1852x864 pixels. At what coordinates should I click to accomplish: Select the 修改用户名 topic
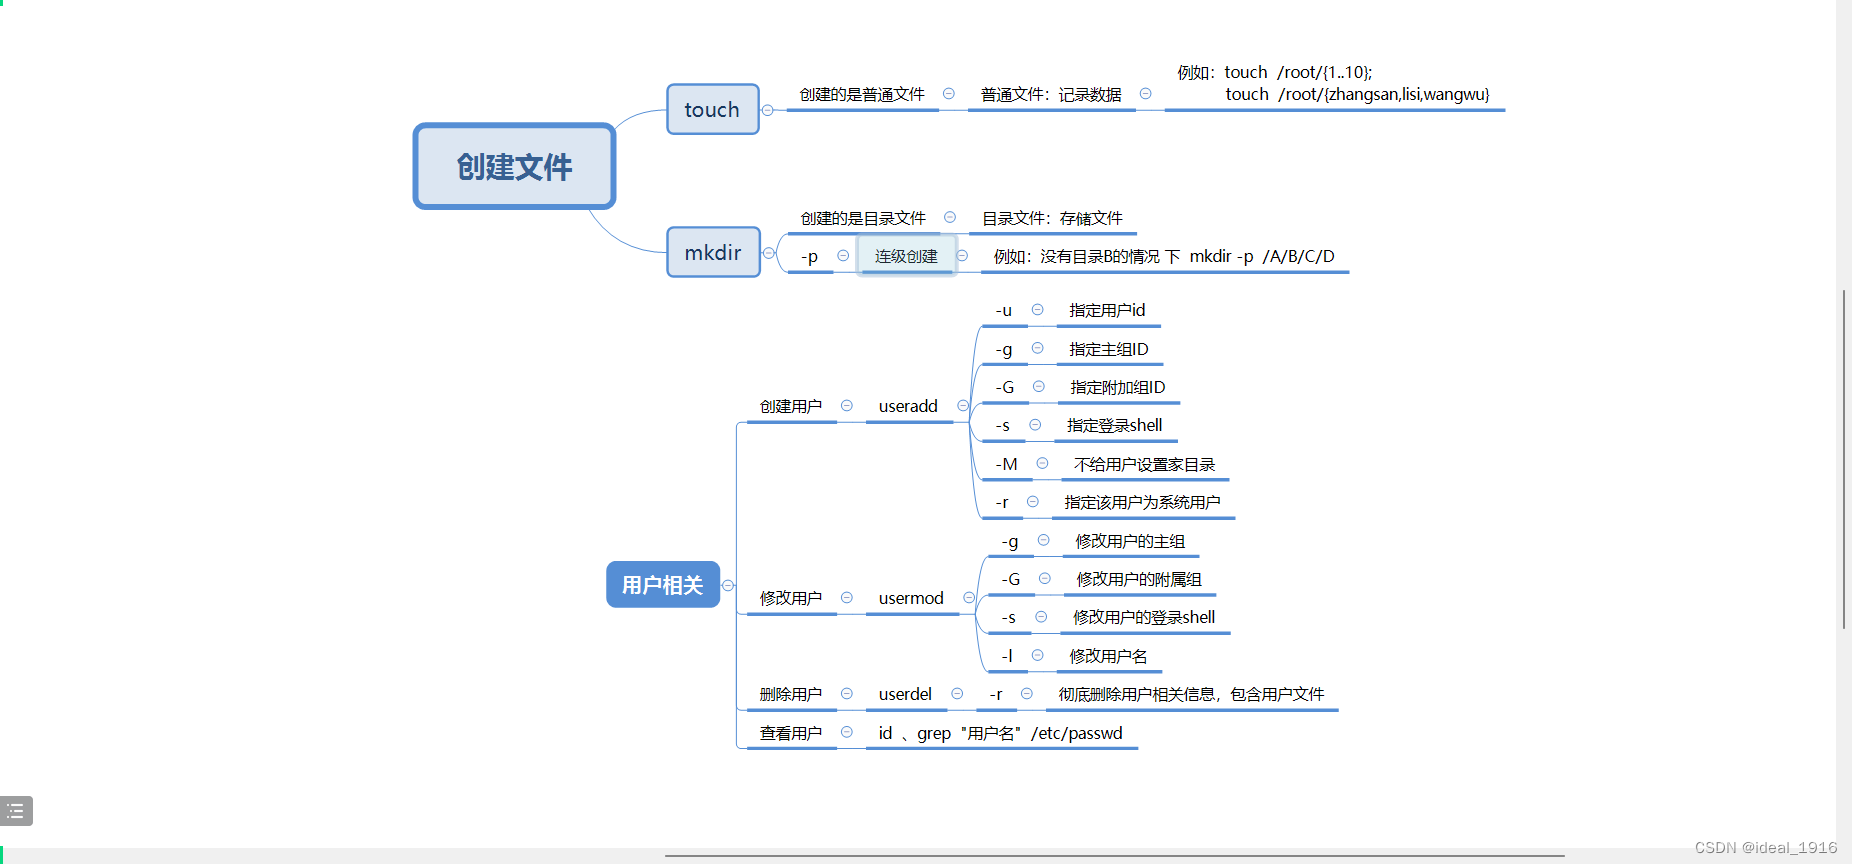1108,656
